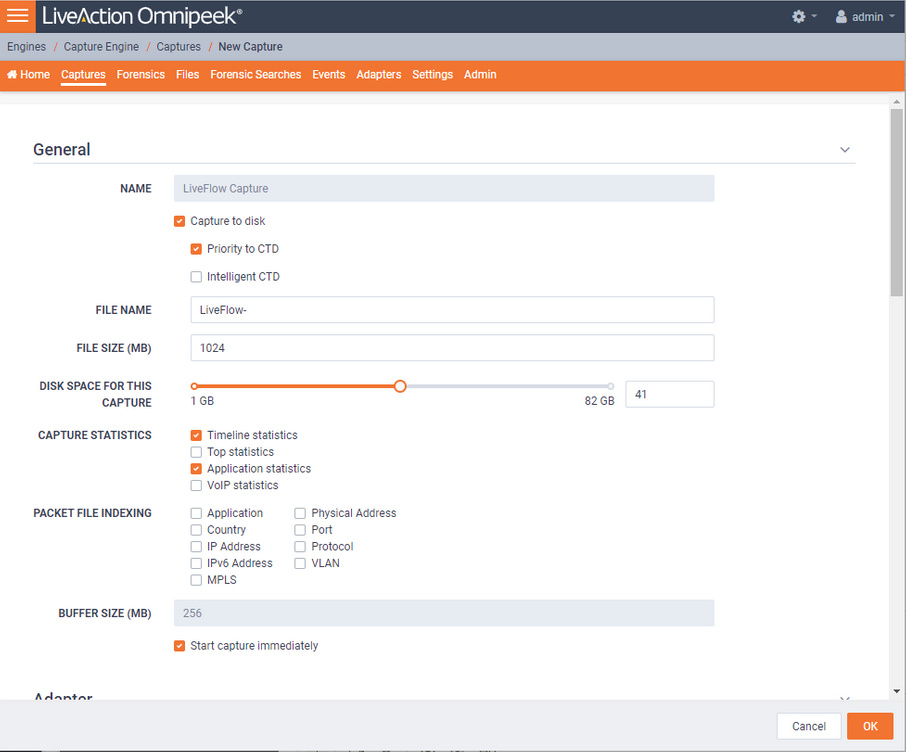Go to Engines breadcrumb
Image resolution: width=906 pixels, height=752 pixels.
(x=27, y=47)
